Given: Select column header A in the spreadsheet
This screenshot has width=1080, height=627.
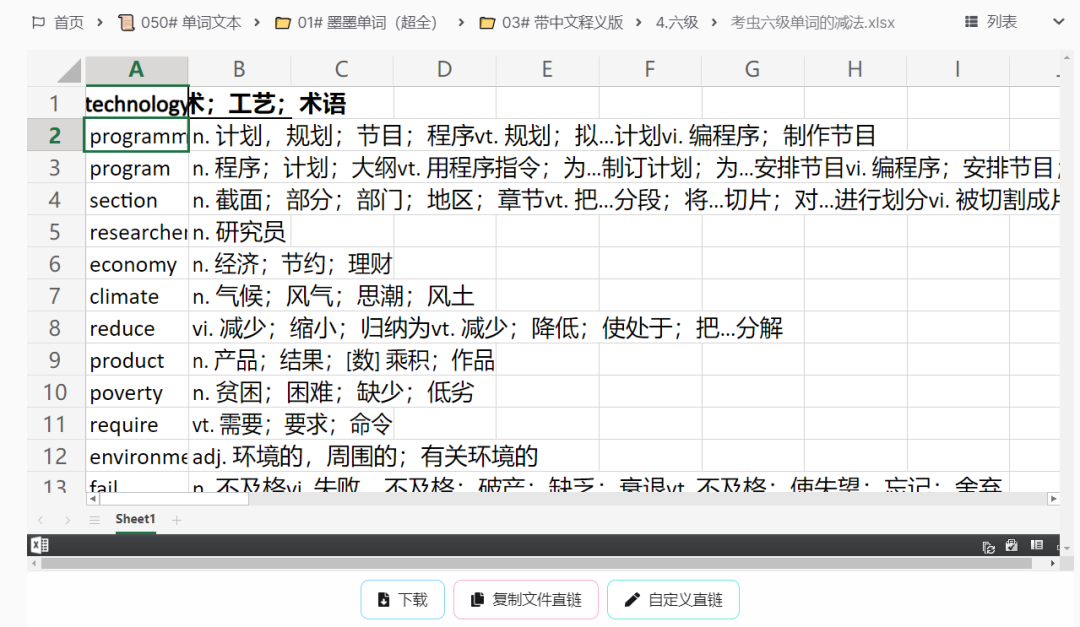Looking at the screenshot, I should (136, 70).
